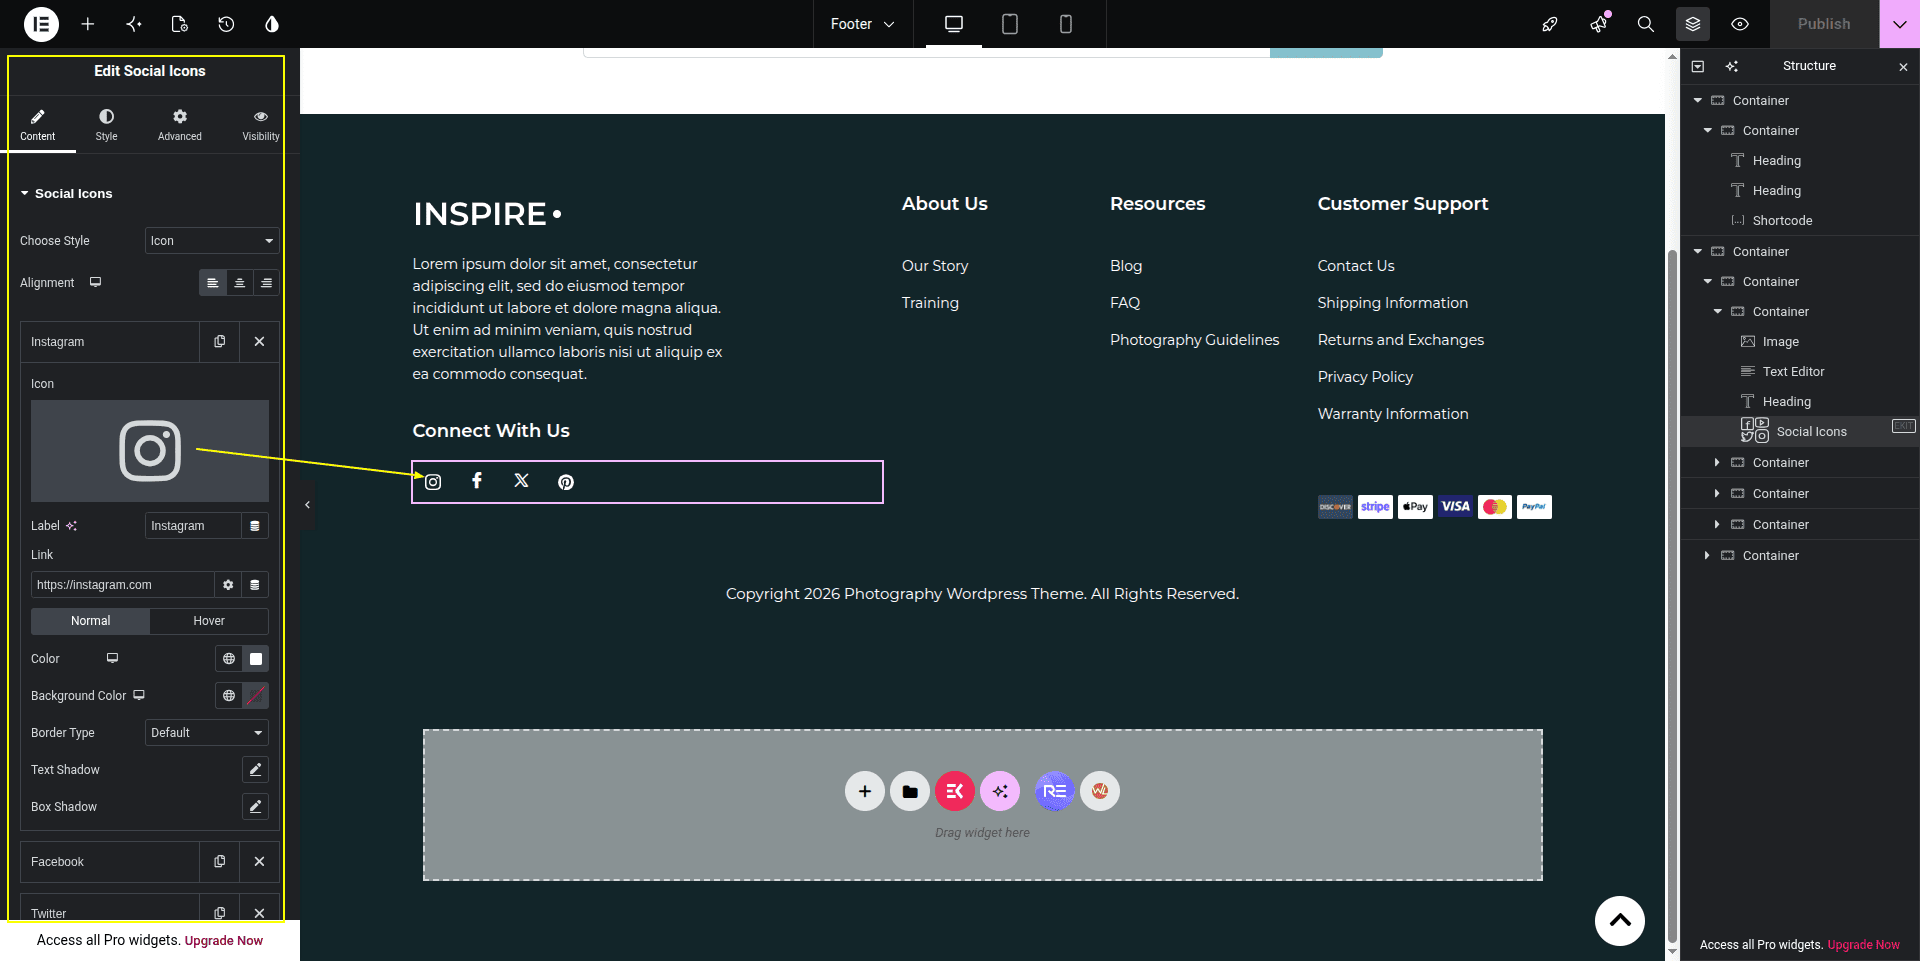This screenshot has width=1920, height=961.
Task: Duplicate the Instagram social icon item
Action: point(220,342)
